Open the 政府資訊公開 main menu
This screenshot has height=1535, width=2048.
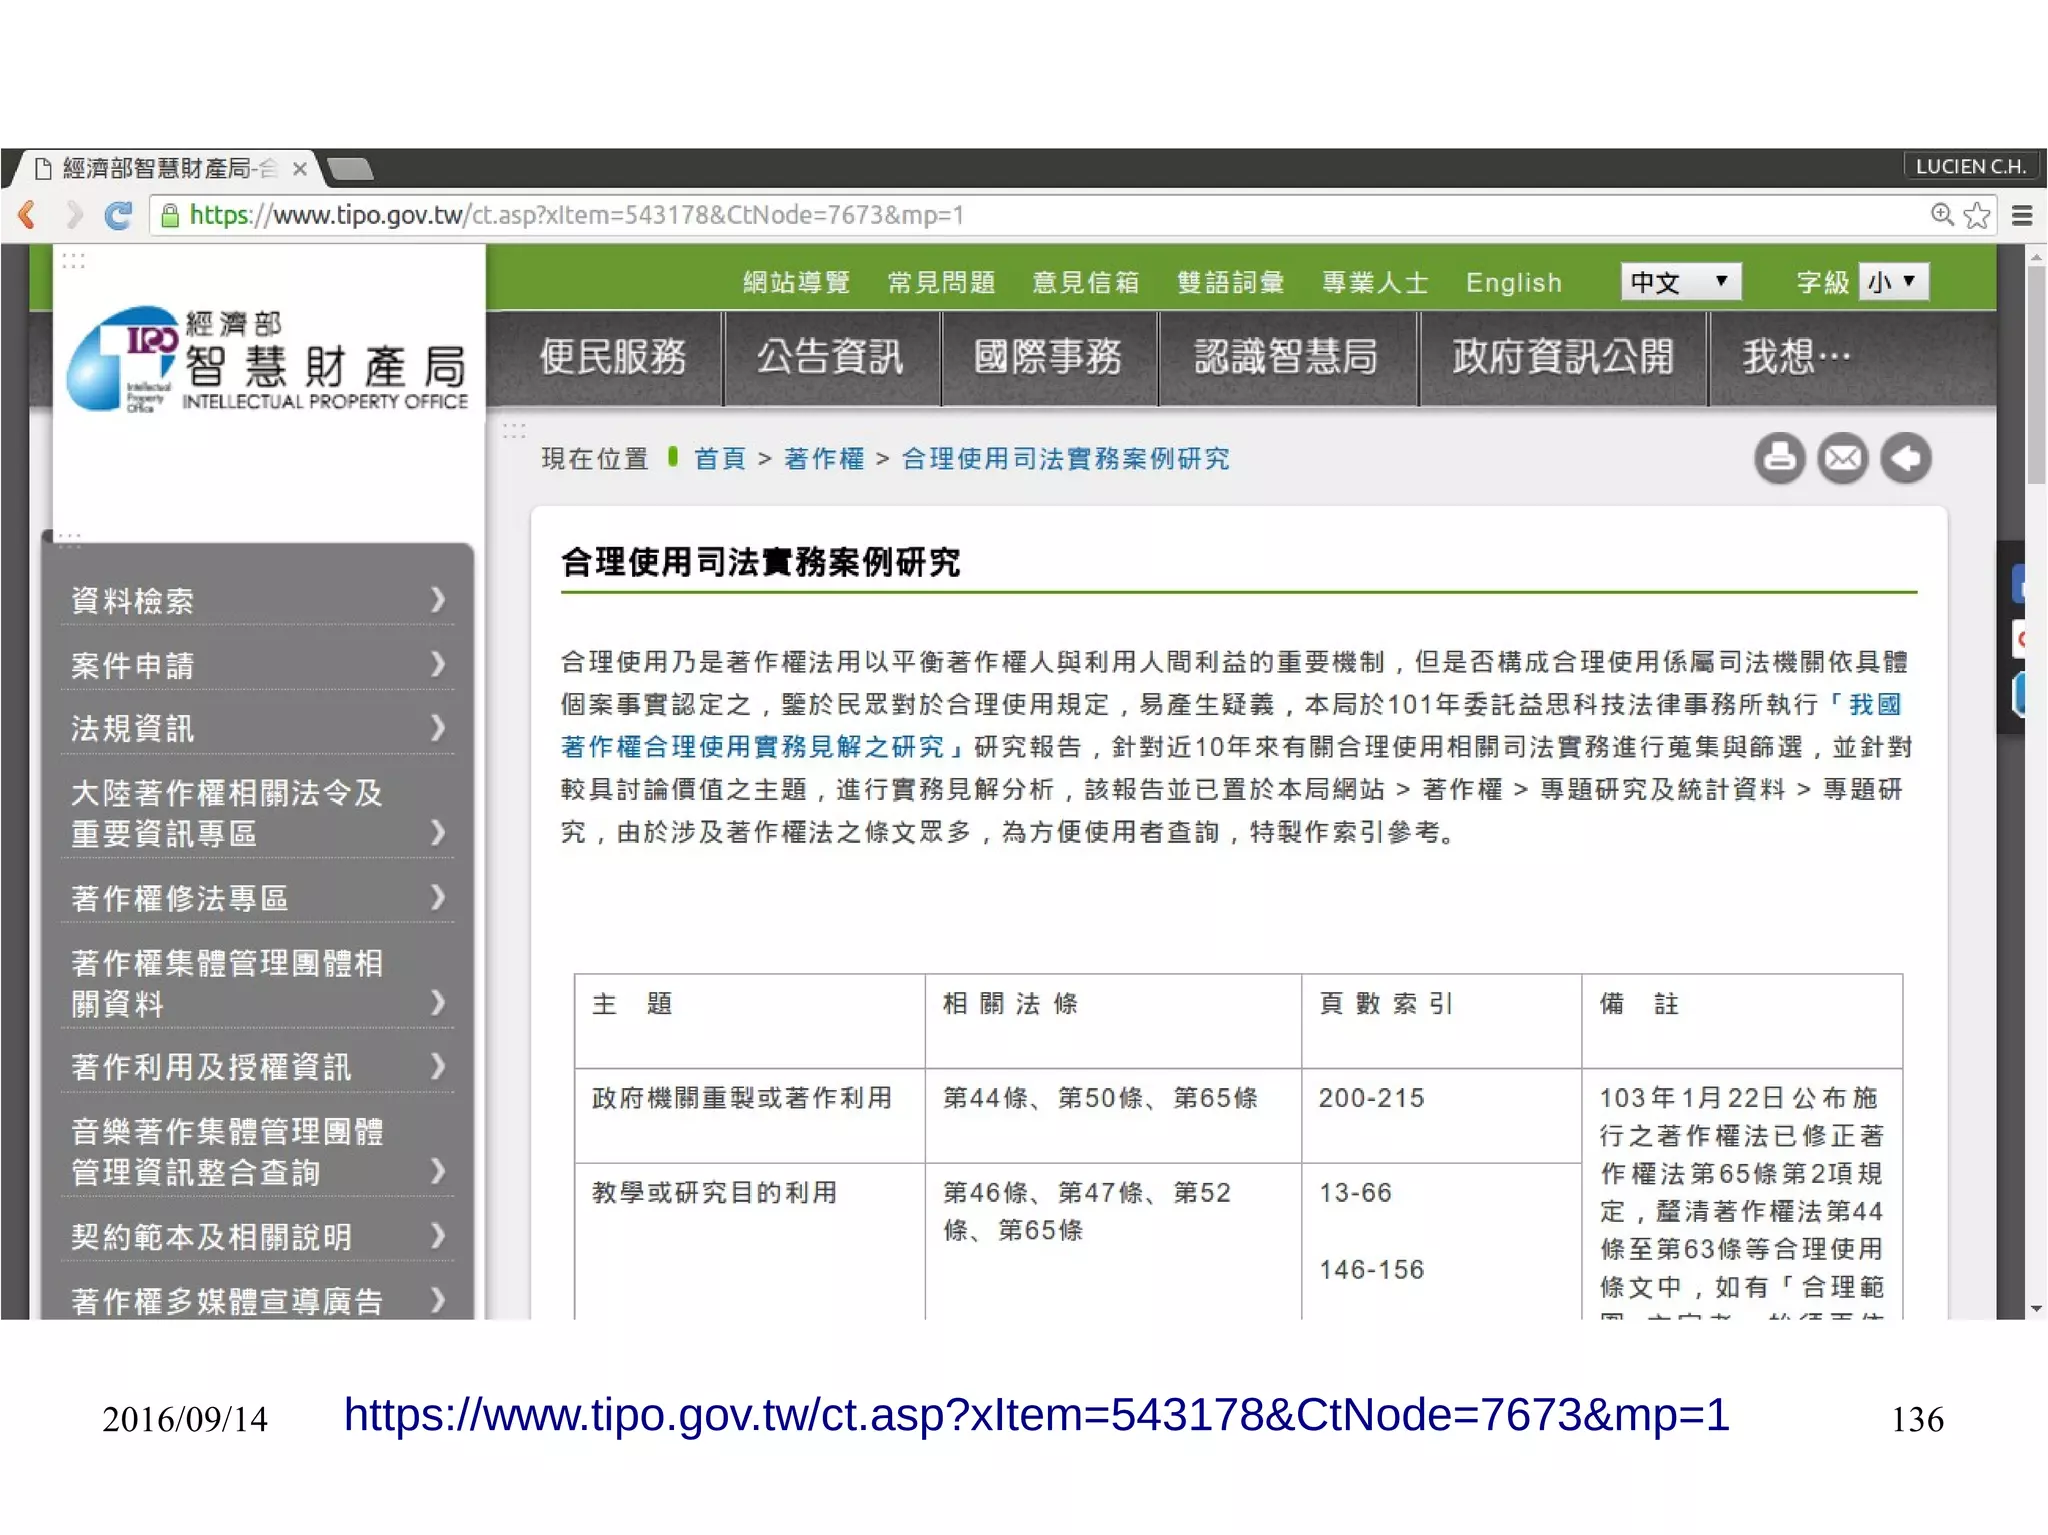pos(1563,357)
